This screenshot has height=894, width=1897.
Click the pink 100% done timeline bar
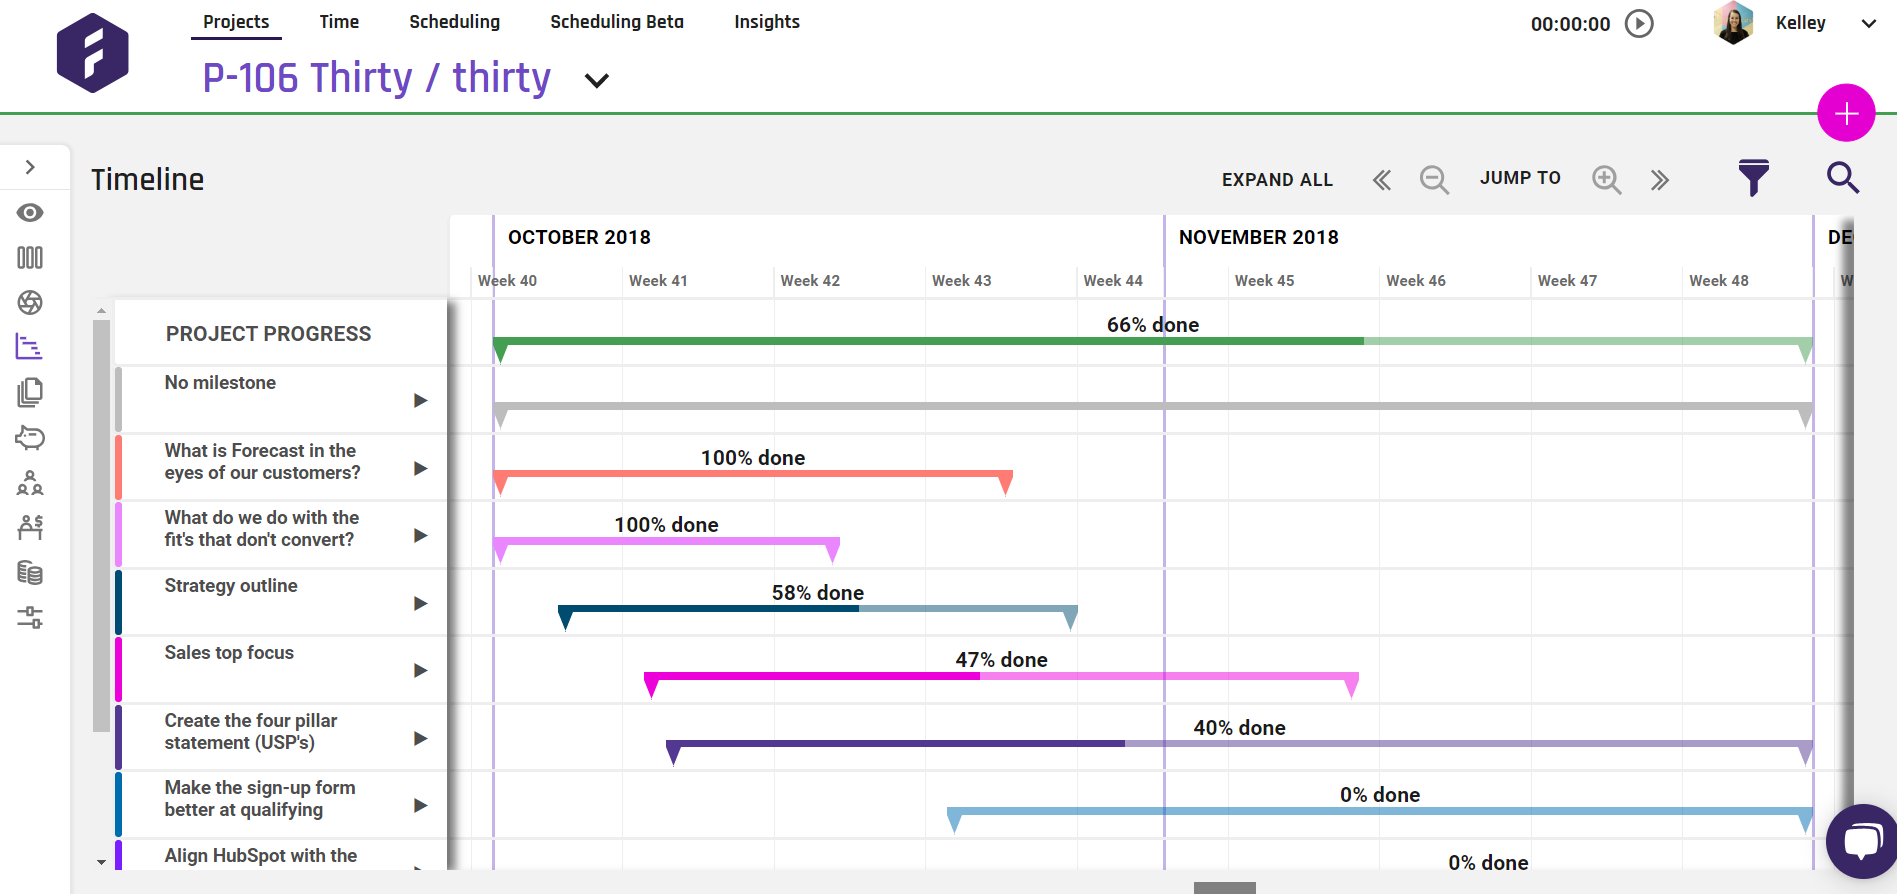666,541
